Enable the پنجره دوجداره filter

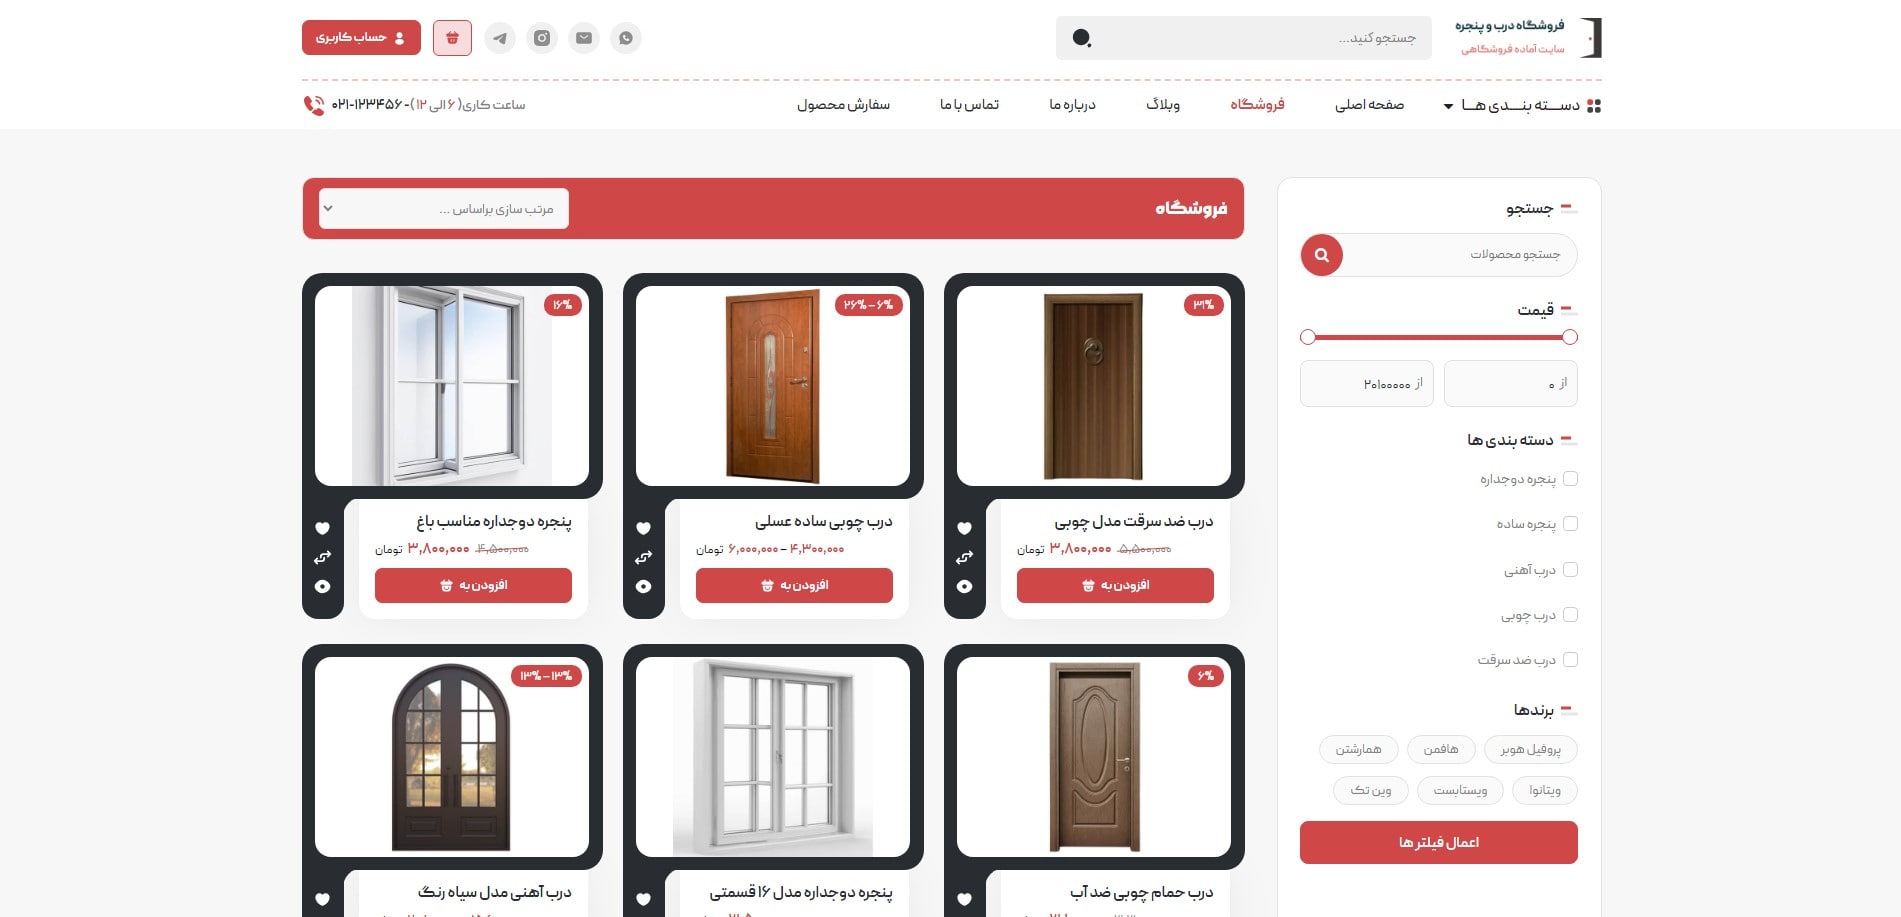coord(1572,479)
